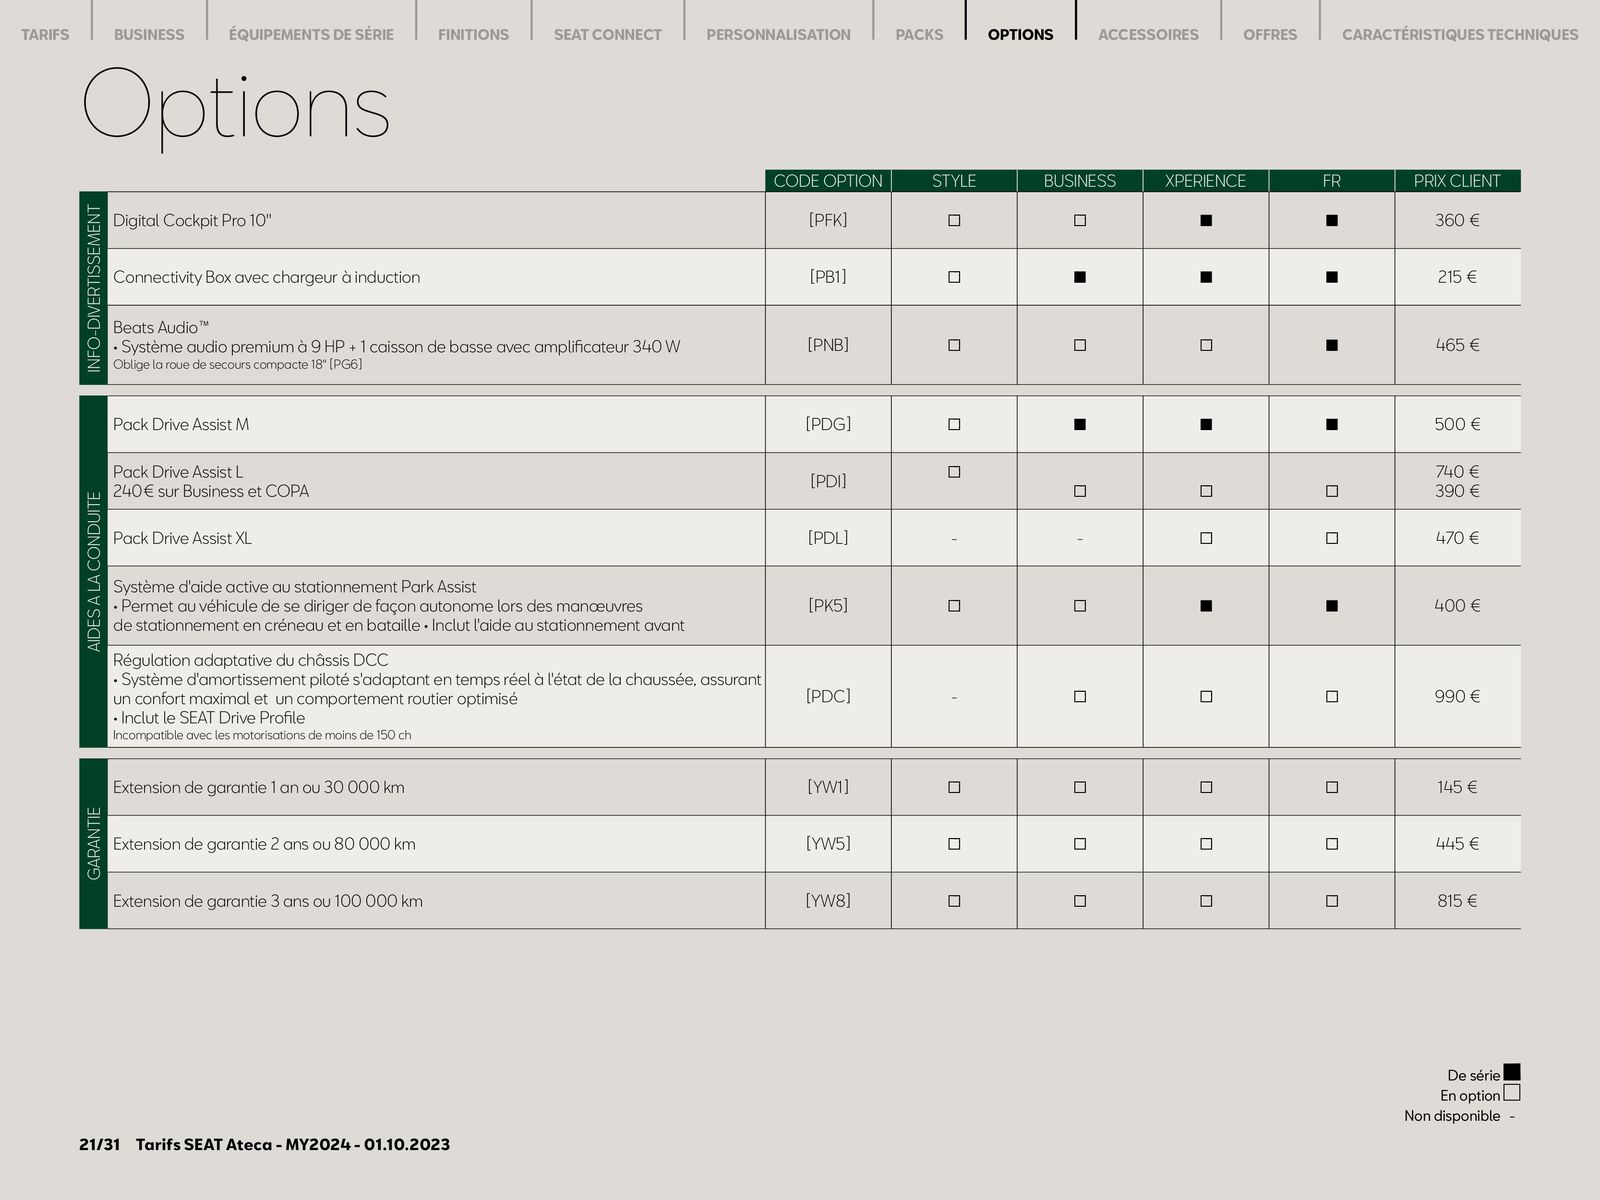Click the AIDES A LA CONDUITE section label
Screen dimensions: 1600x1200
94,572
